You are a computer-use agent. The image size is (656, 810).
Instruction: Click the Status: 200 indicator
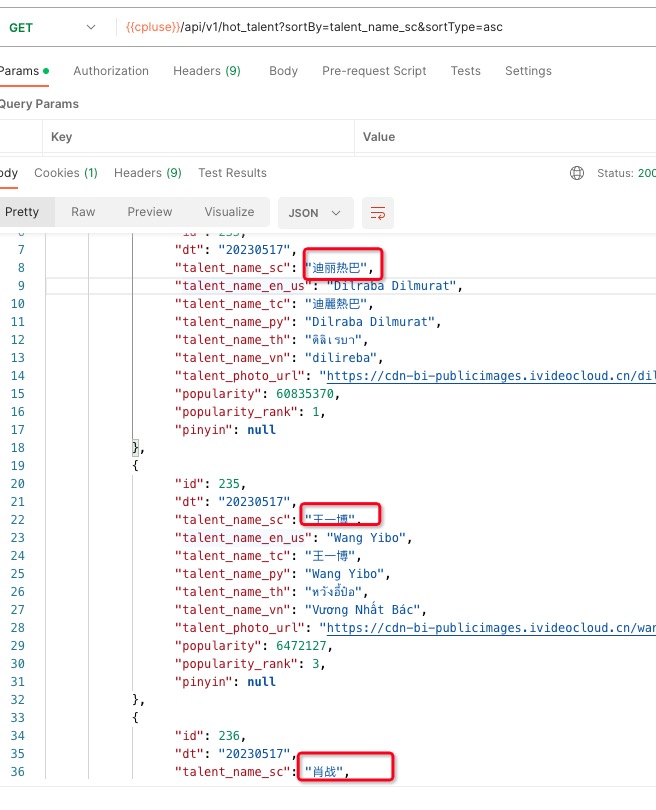pos(626,173)
